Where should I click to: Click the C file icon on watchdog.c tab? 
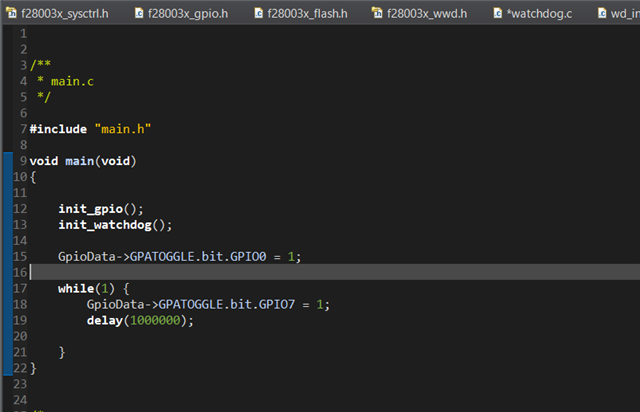(x=497, y=14)
